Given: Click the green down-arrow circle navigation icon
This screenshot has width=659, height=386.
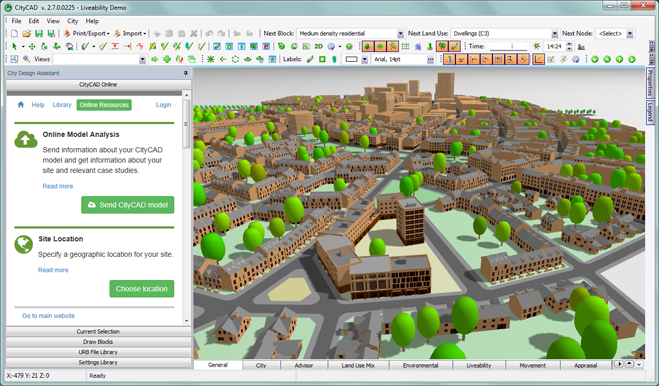Looking at the screenshot, I should [x=632, y=59].
